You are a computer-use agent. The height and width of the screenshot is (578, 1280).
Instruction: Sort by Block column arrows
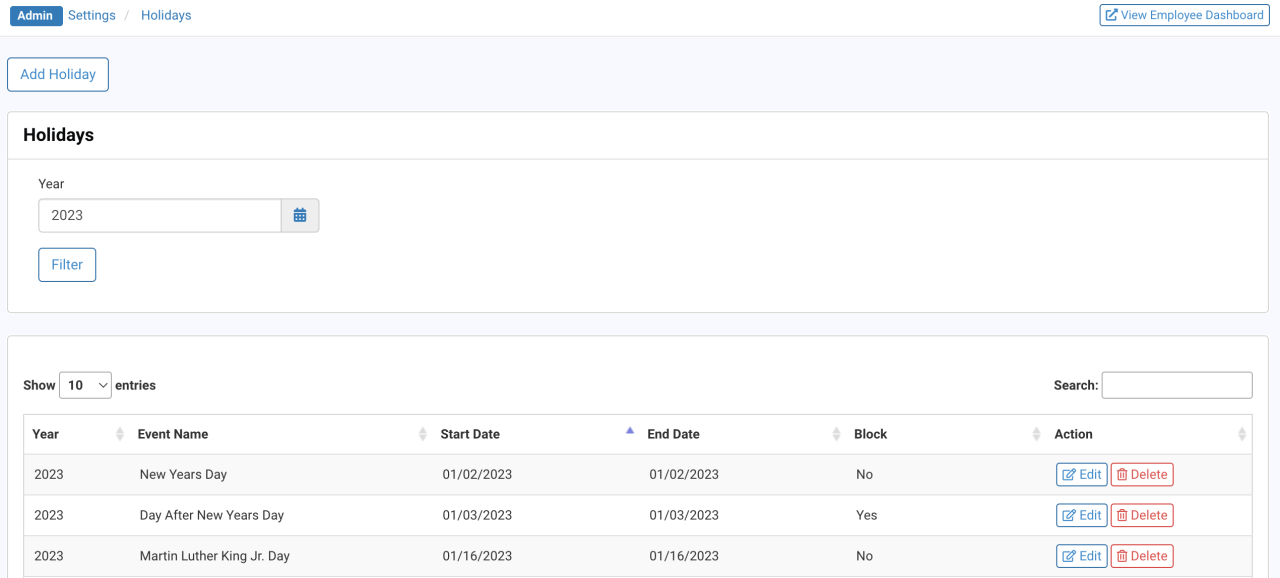click(x=1036, y=434)
